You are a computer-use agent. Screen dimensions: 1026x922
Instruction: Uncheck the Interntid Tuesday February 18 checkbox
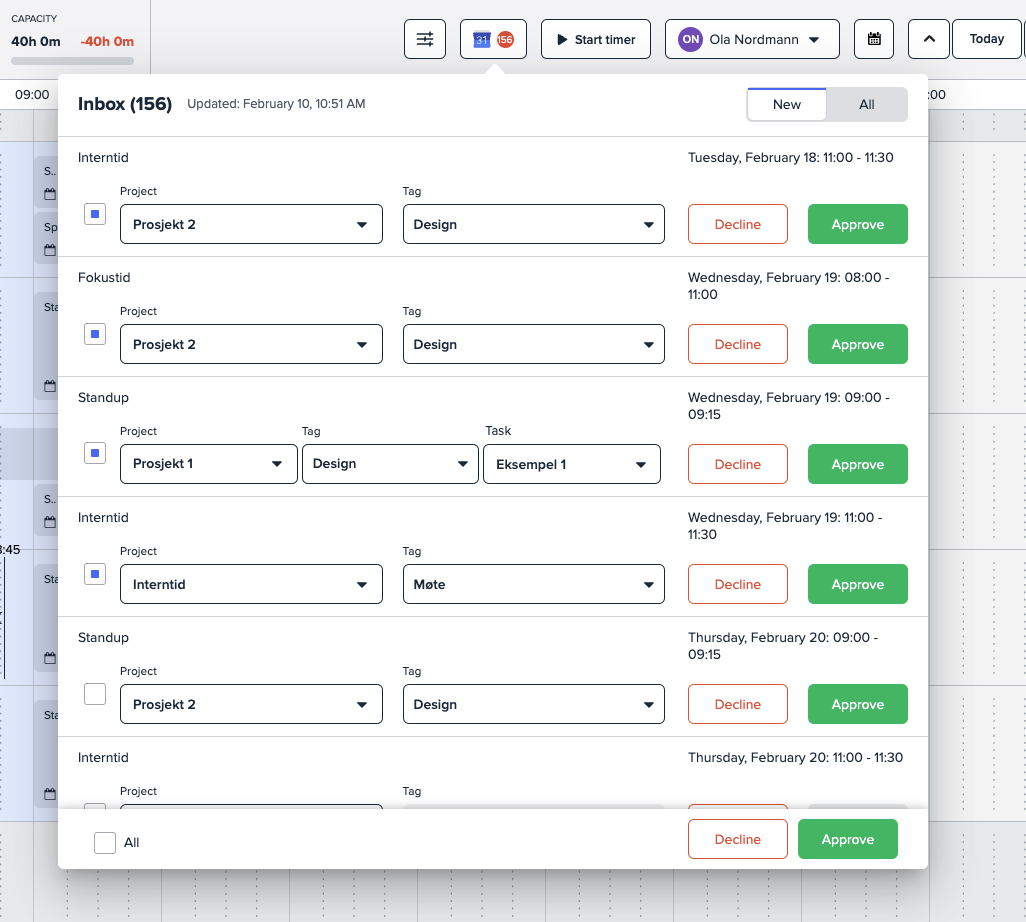(95, 214)
